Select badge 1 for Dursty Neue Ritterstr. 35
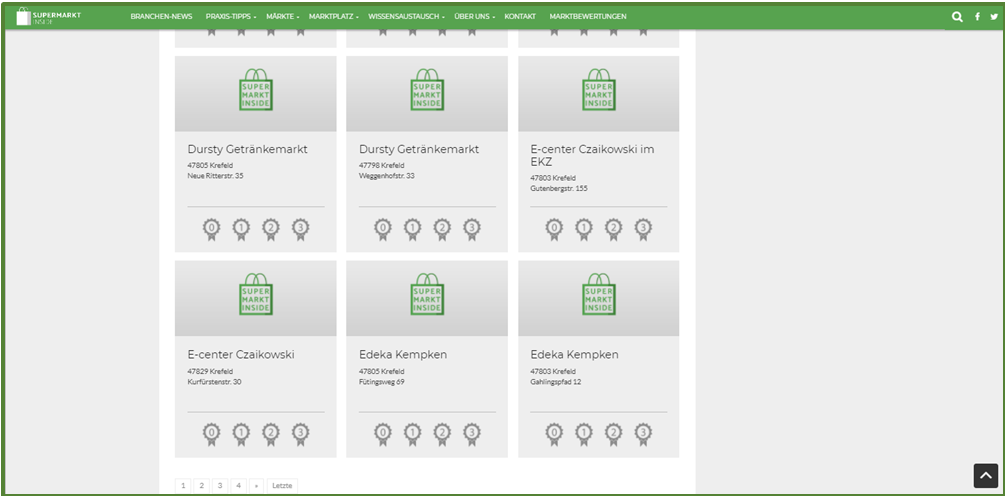Viewport: 1005px width, 496px height. (x=241, y=229)
